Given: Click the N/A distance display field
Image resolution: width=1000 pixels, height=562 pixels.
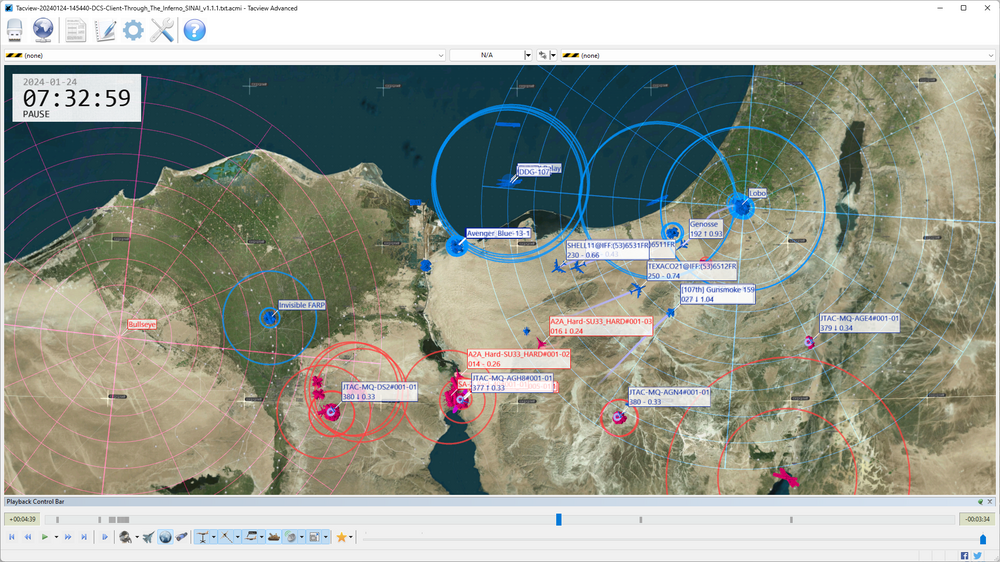Looking at the screenshot, I should coord(487,55).
